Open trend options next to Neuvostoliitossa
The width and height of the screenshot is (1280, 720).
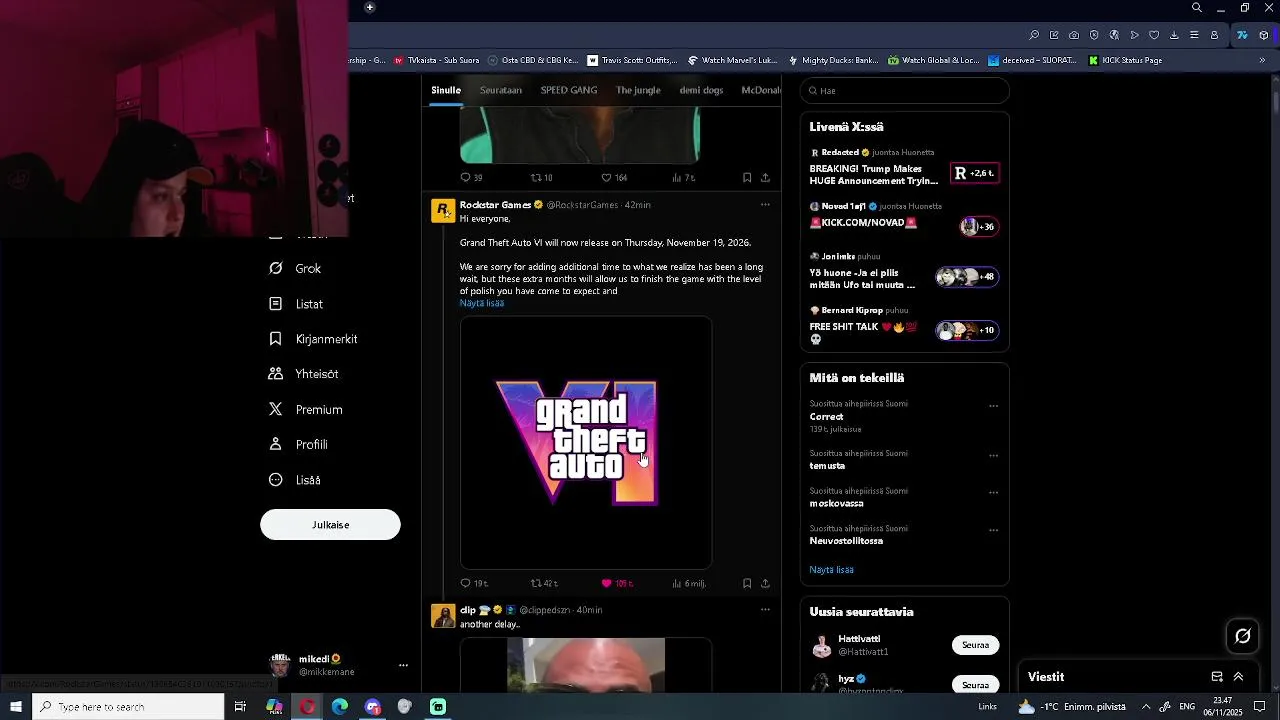click(993, 530)
